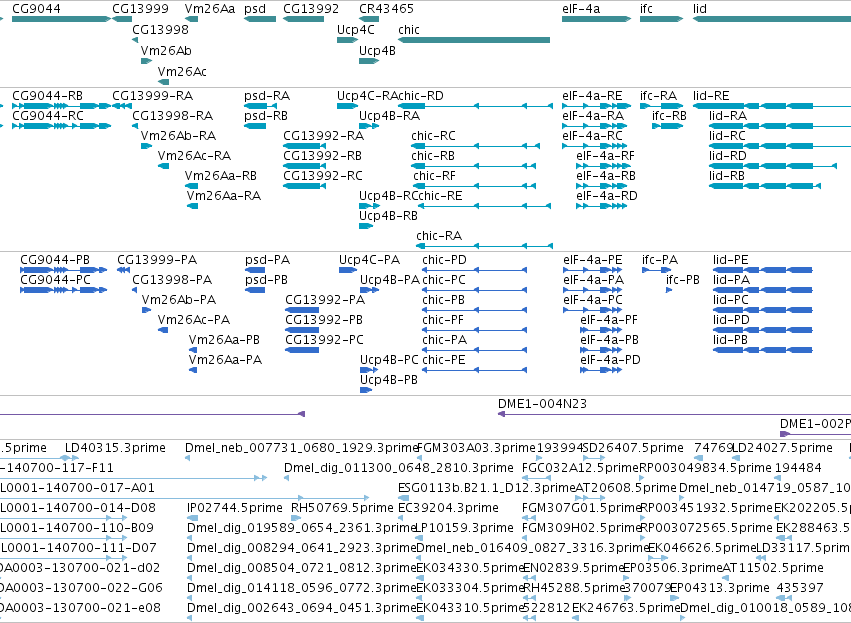Select the Vm26Aa gene label
Image resolution: width=851 pixels, height=623 pixels.
pos(210,9)
